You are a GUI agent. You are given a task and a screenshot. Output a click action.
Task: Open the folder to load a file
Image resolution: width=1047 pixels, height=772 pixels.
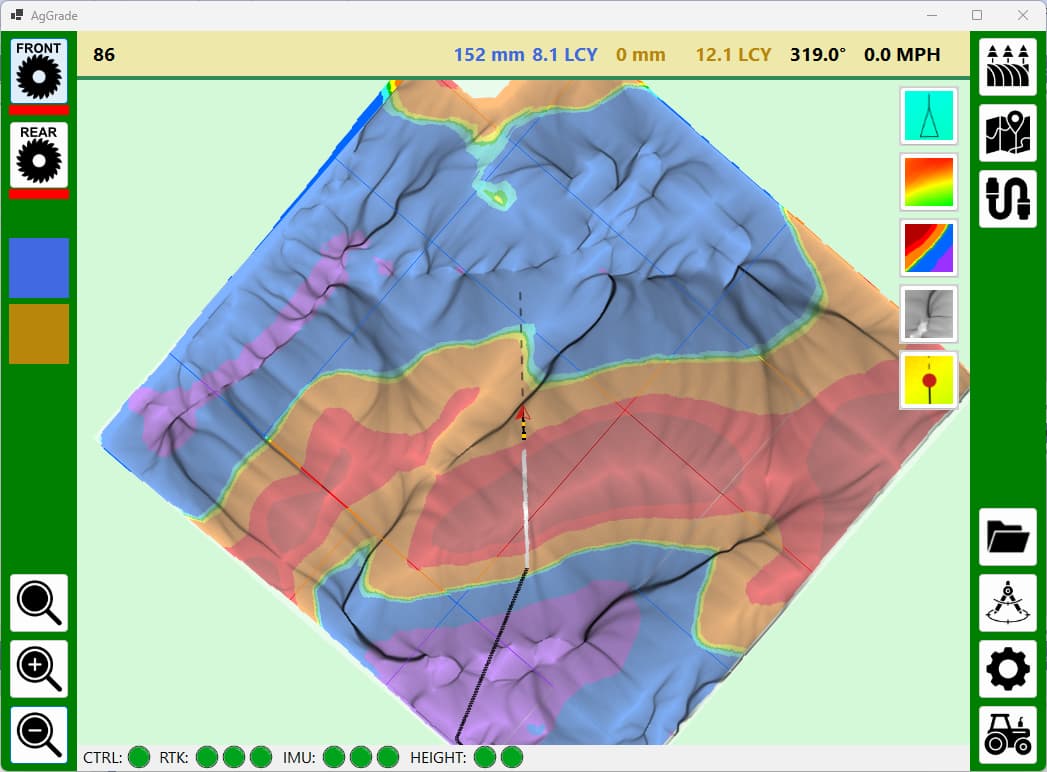click(x=1007, y=537)
